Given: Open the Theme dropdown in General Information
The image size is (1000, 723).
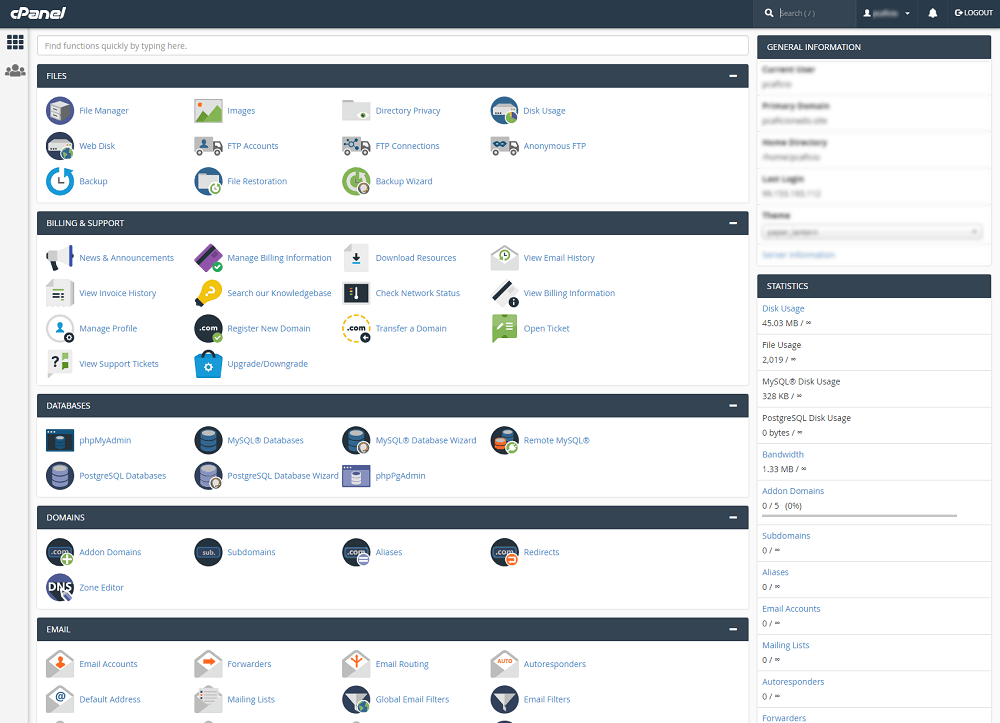Looking at the screenshot, I should tap(872, 233).
